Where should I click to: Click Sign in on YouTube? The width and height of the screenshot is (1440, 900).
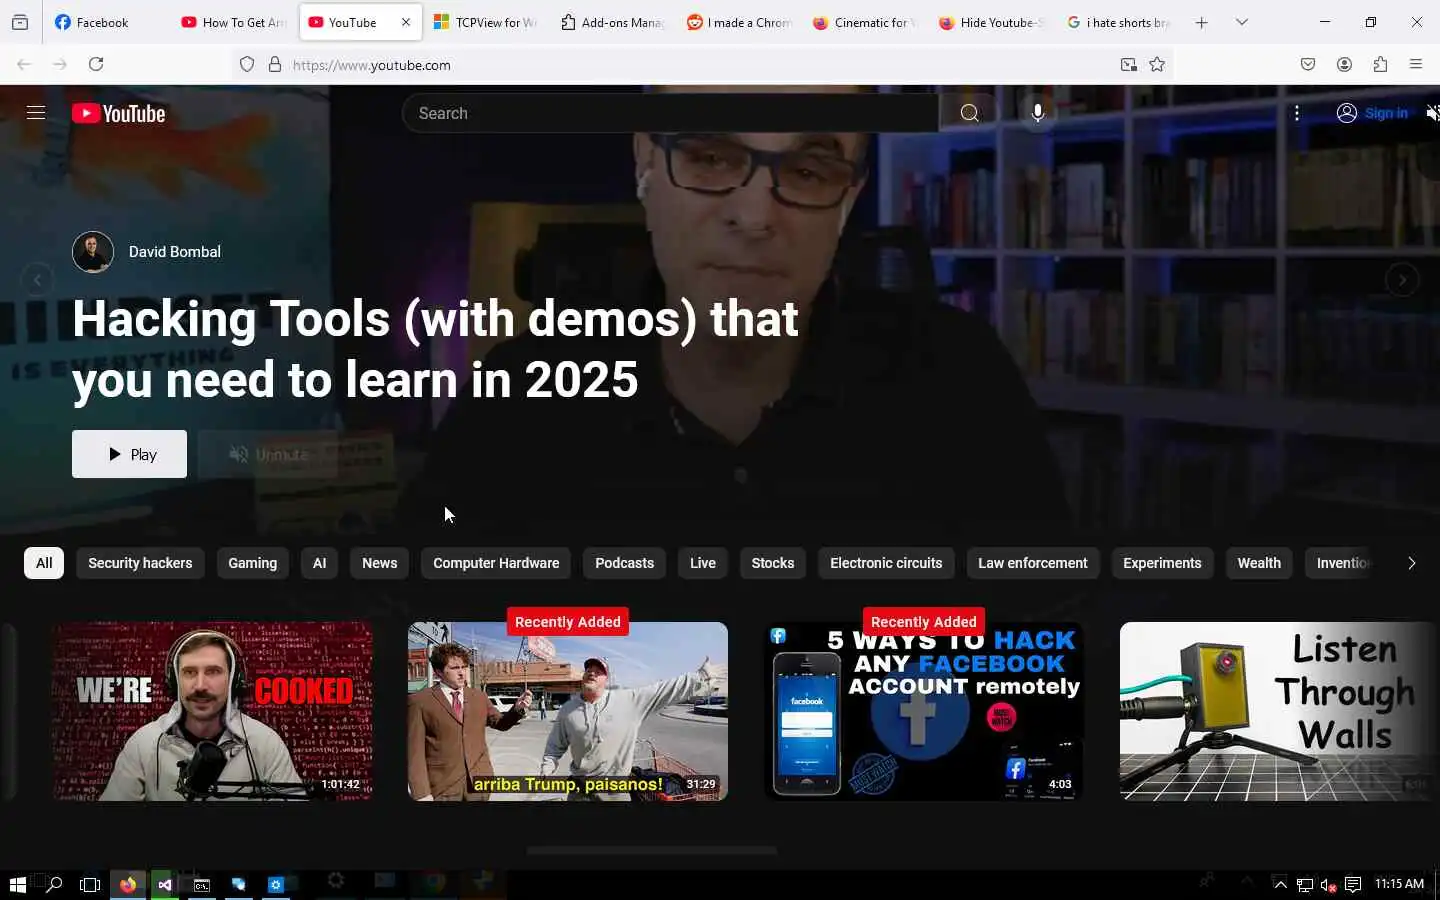click(x=1372, y=113)
